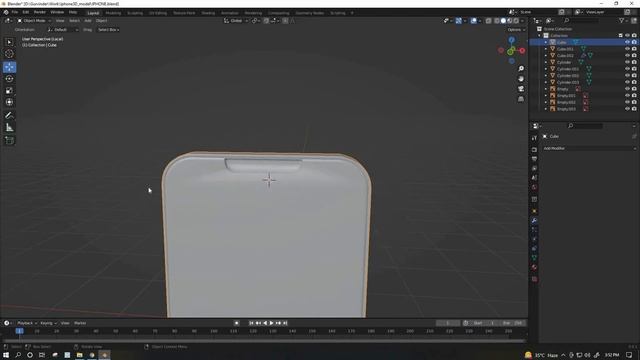Disable rendering of Empty camera icon
Image resolution: width=640 pixels, height=360 pixels.
coord(634,89)
